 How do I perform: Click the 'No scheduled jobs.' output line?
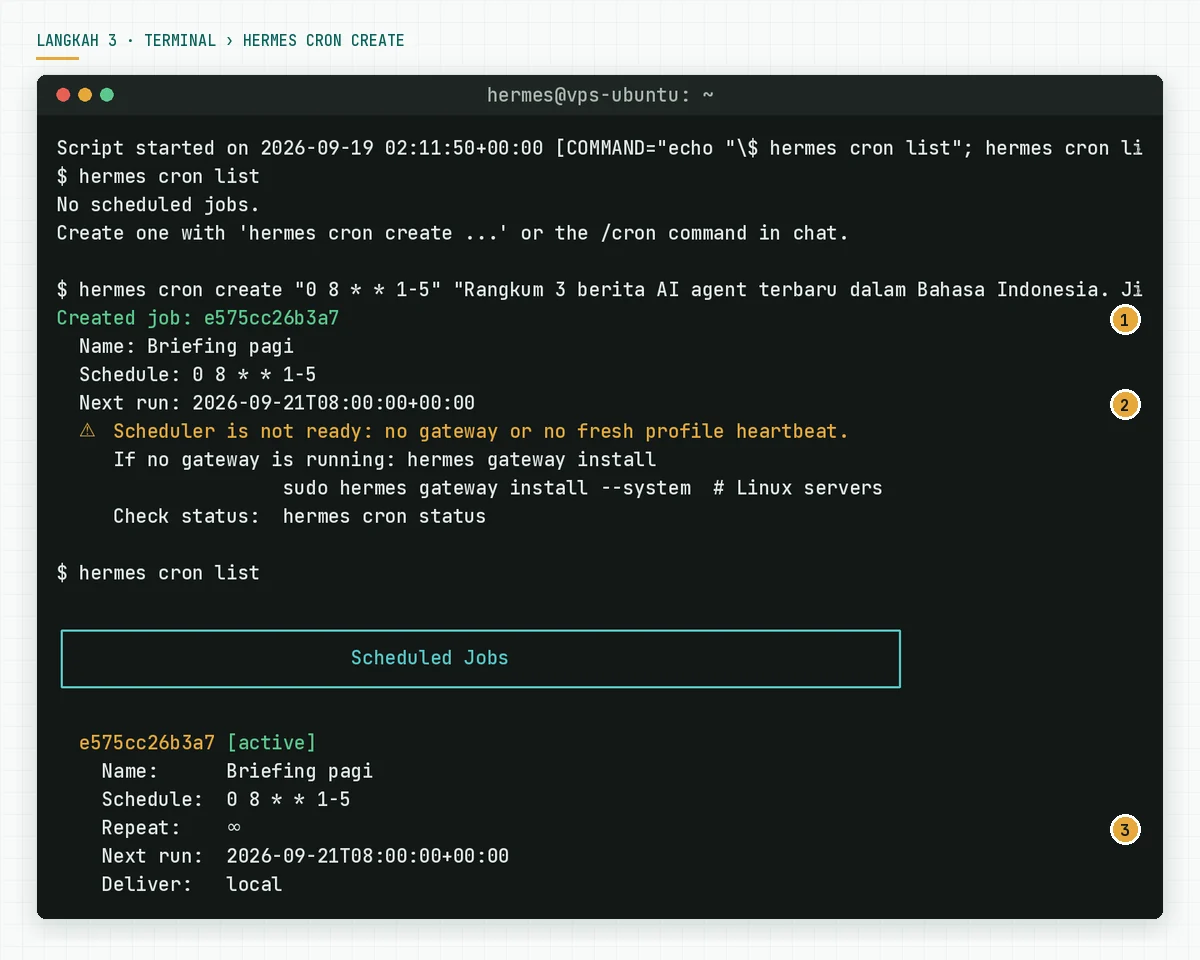pyautogui.click(x=158, y=204)
